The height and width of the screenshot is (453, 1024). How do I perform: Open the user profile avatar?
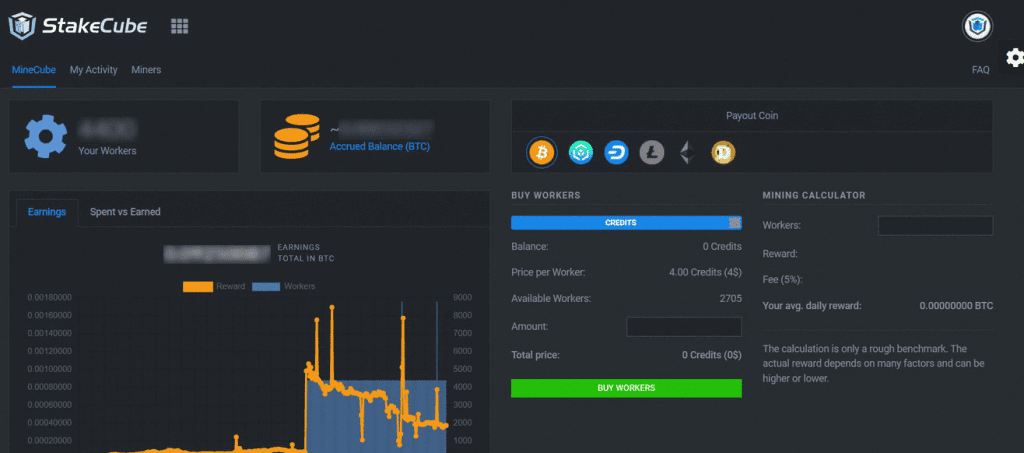(x=977, y=27)
